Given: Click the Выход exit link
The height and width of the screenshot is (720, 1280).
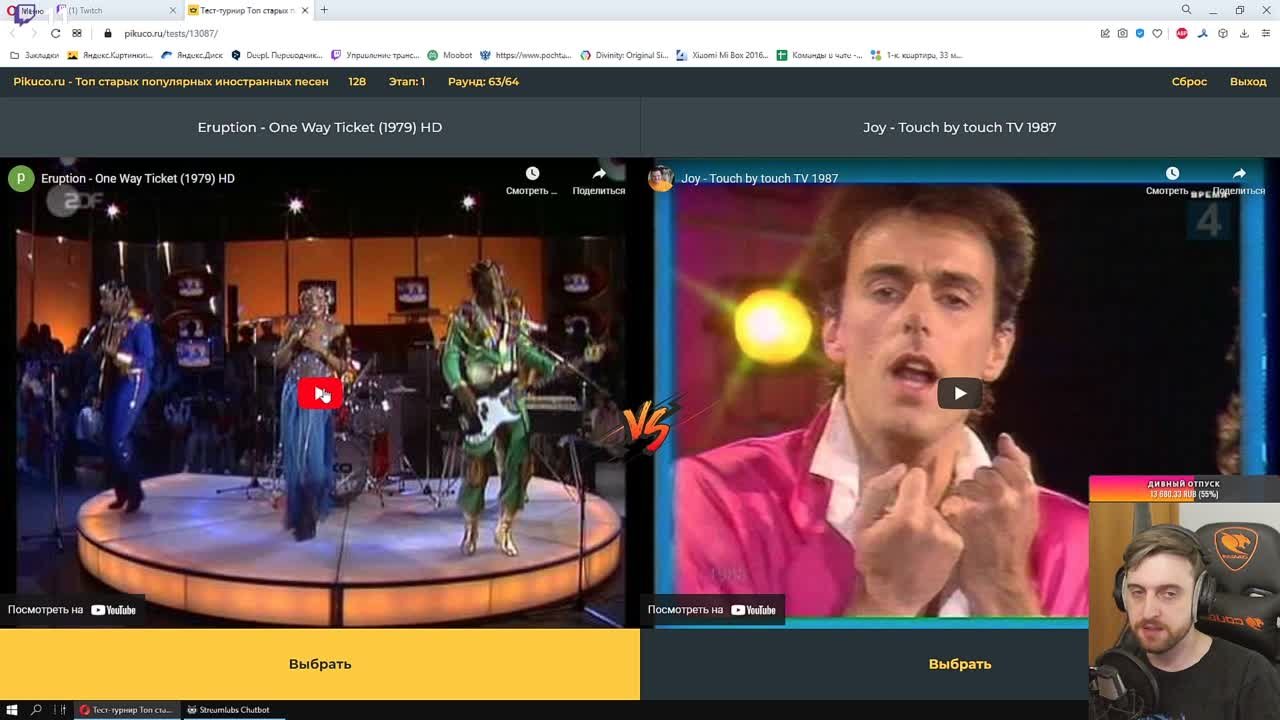Looking at the screenshot, I should point(1248,82).
